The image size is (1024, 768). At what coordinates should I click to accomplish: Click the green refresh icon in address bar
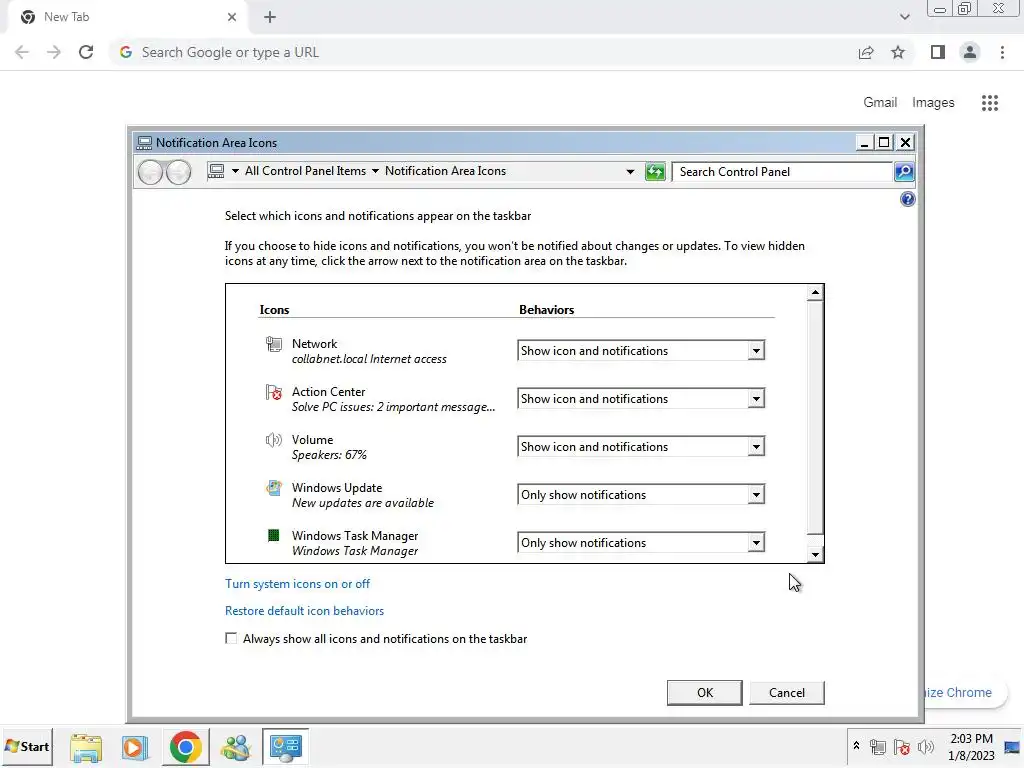pos(654,172)
